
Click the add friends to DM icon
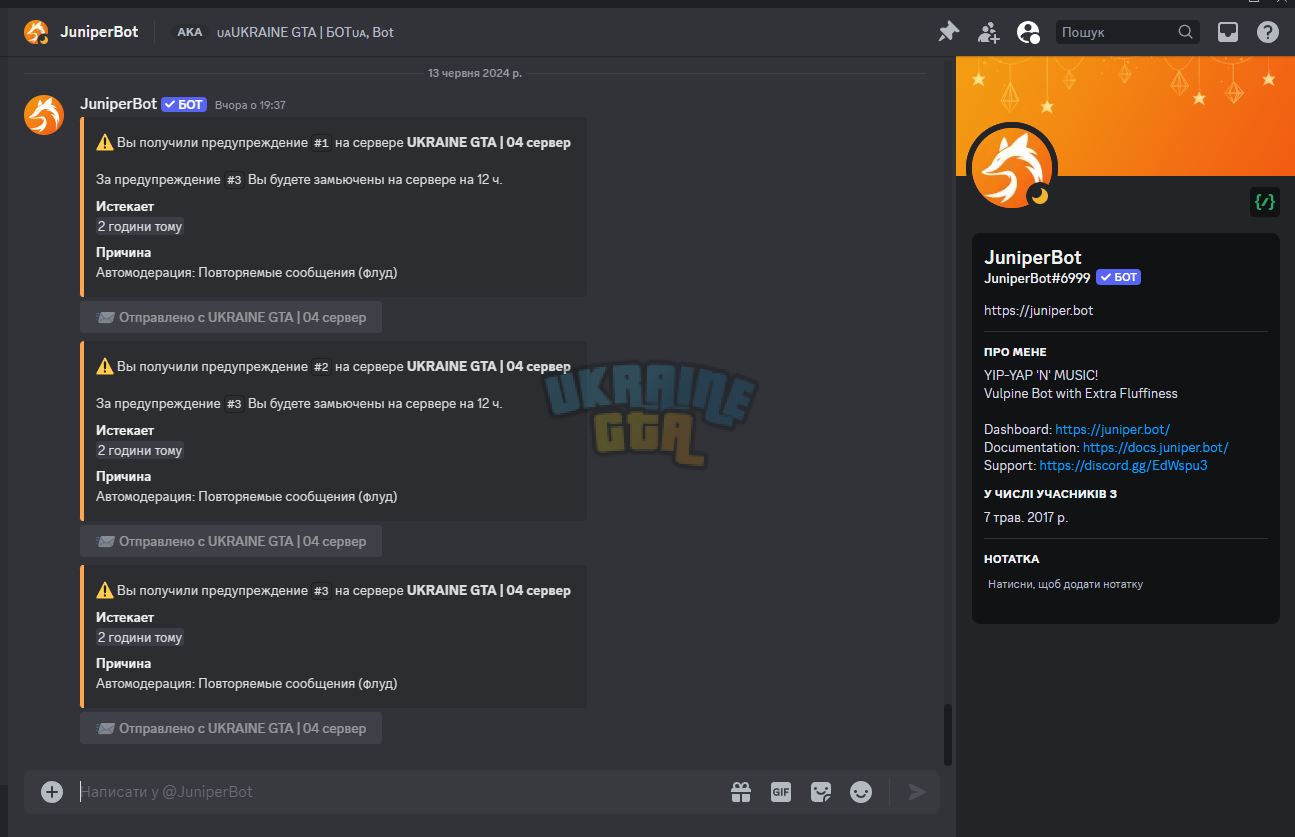(989, 32)
